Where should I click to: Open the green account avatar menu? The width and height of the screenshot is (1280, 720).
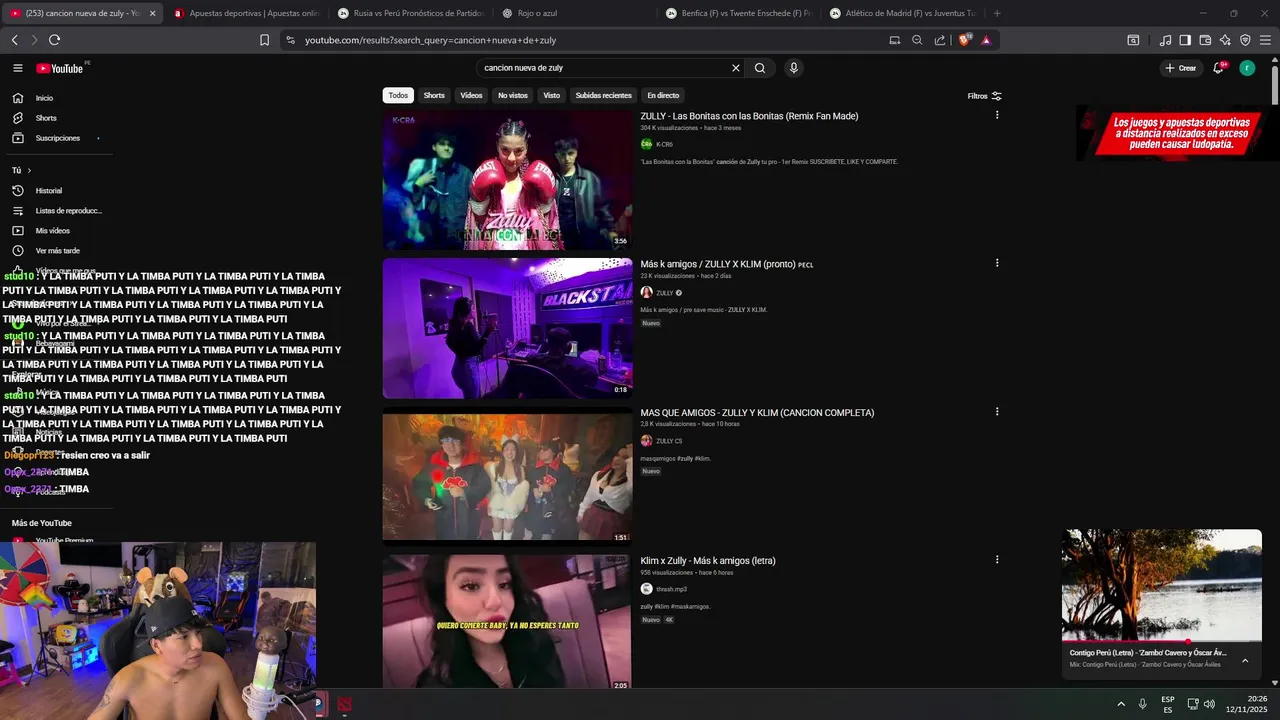click(1247, 68)
